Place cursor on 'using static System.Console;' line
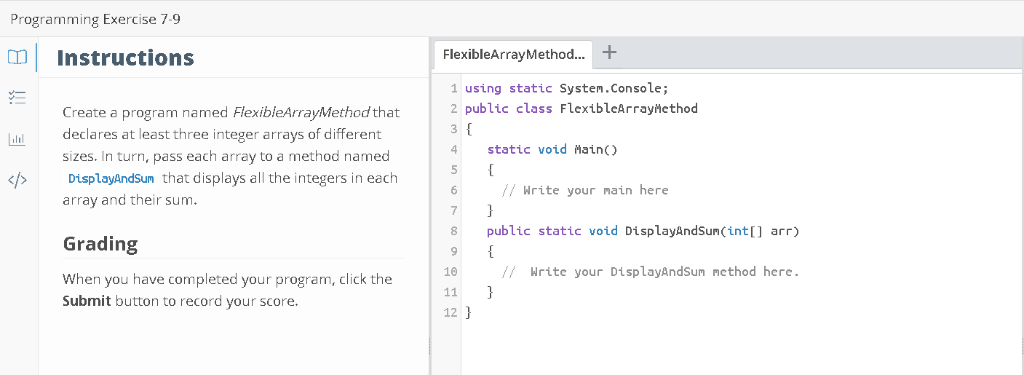Image resolution: width=1024 pixels, height=375 pixels. [x=567, y=88]
